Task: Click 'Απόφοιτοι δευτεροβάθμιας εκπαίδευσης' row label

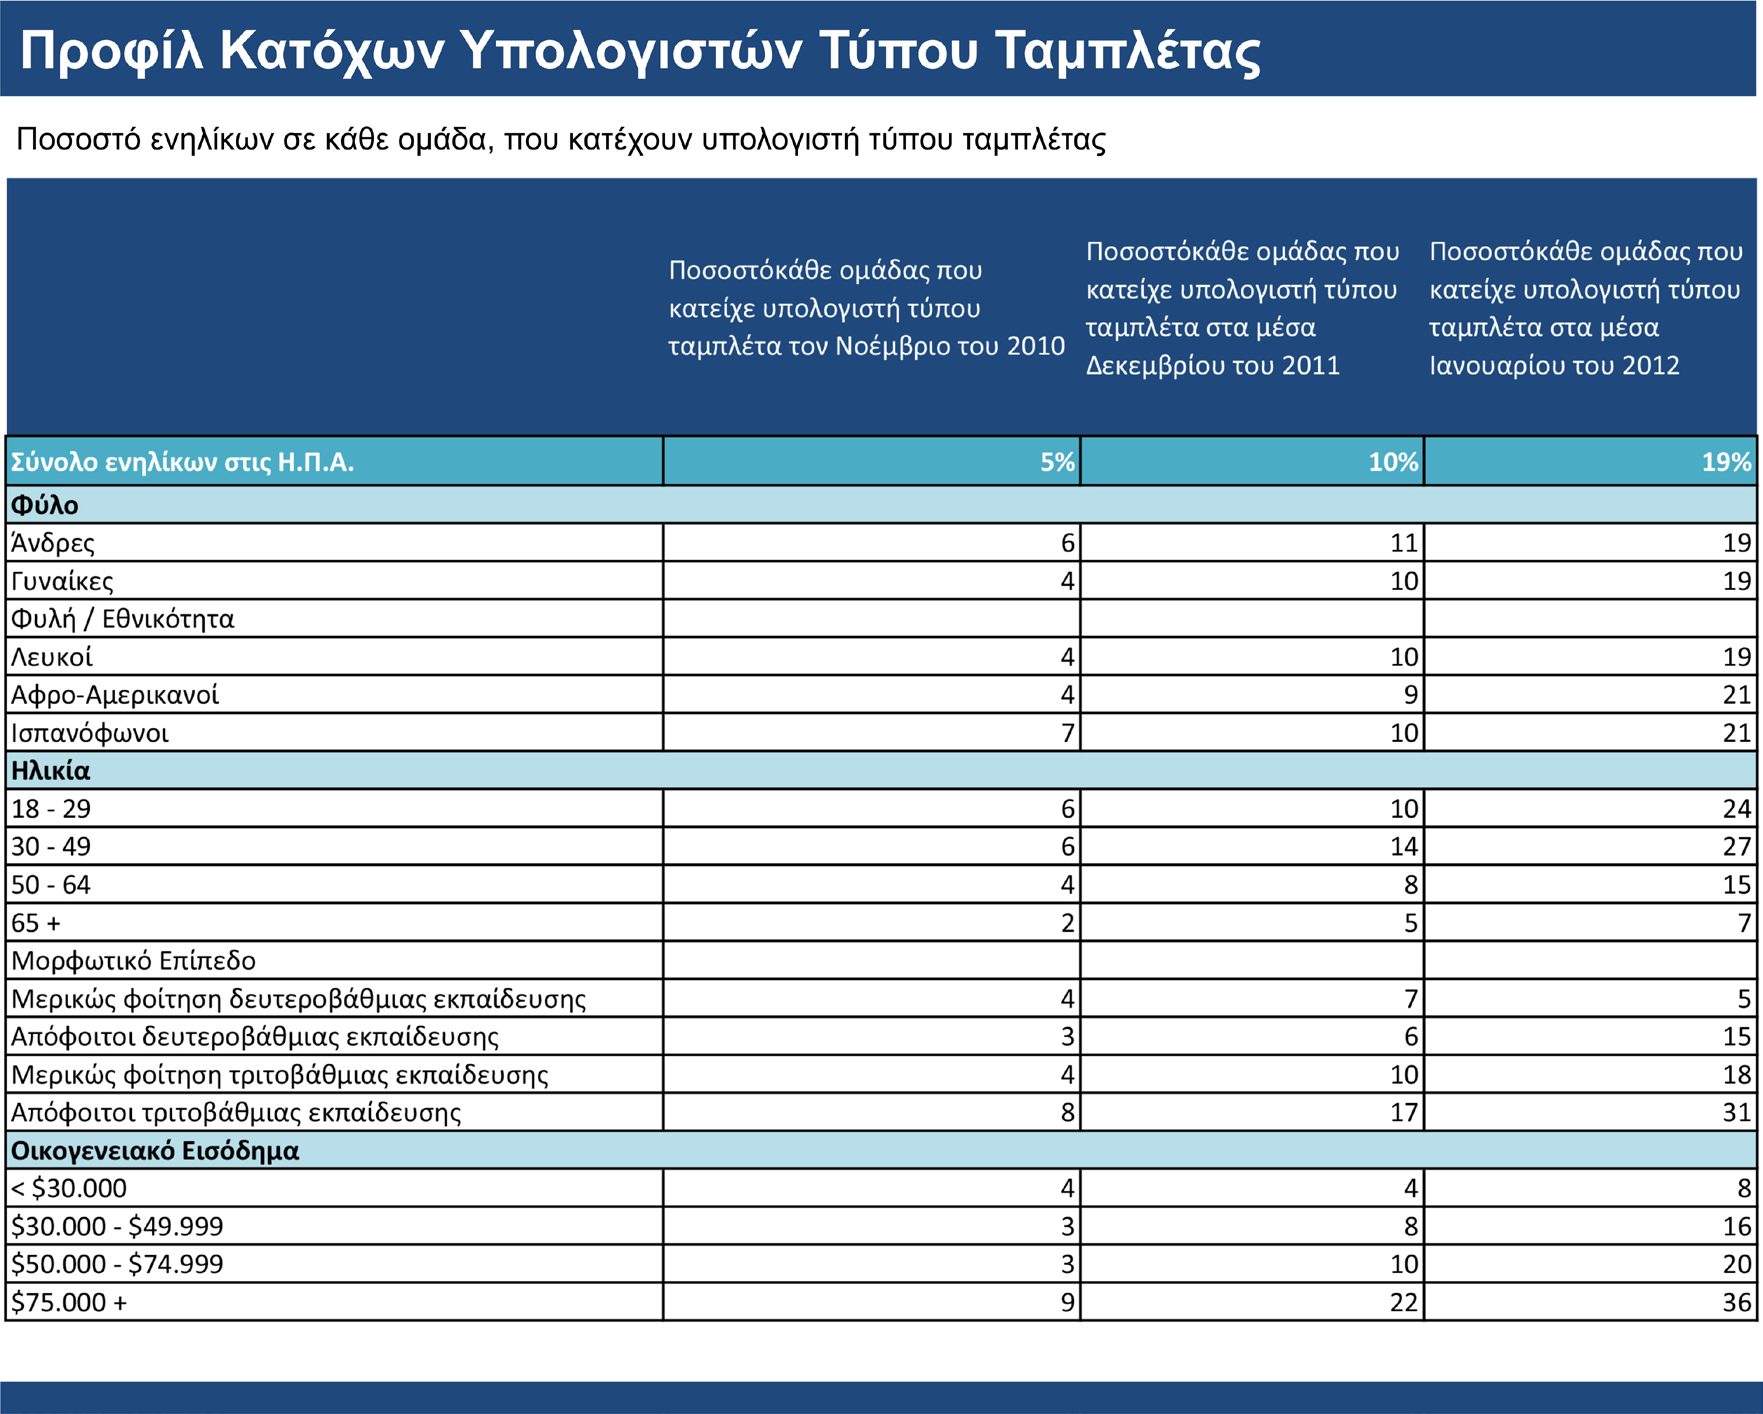Action: [255, 1037]
